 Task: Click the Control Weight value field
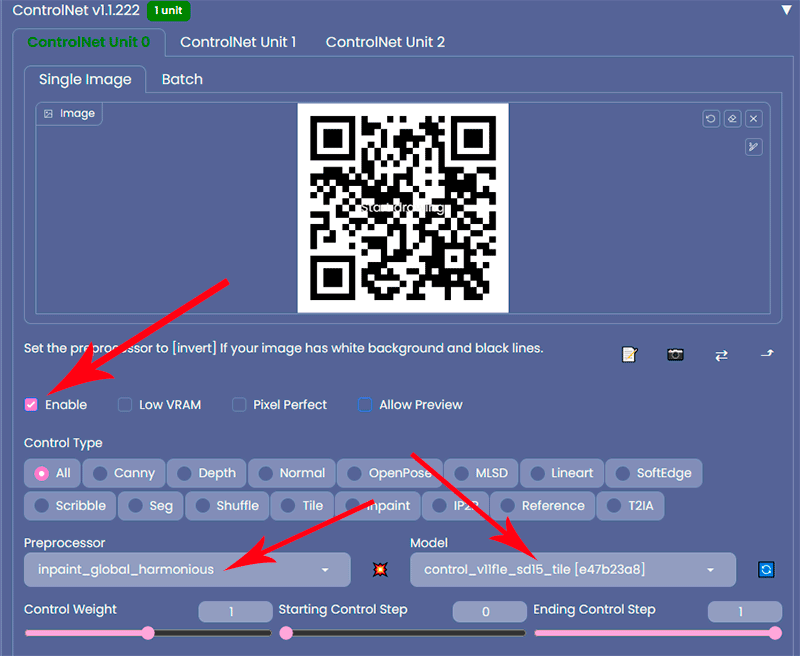(235, 611)
